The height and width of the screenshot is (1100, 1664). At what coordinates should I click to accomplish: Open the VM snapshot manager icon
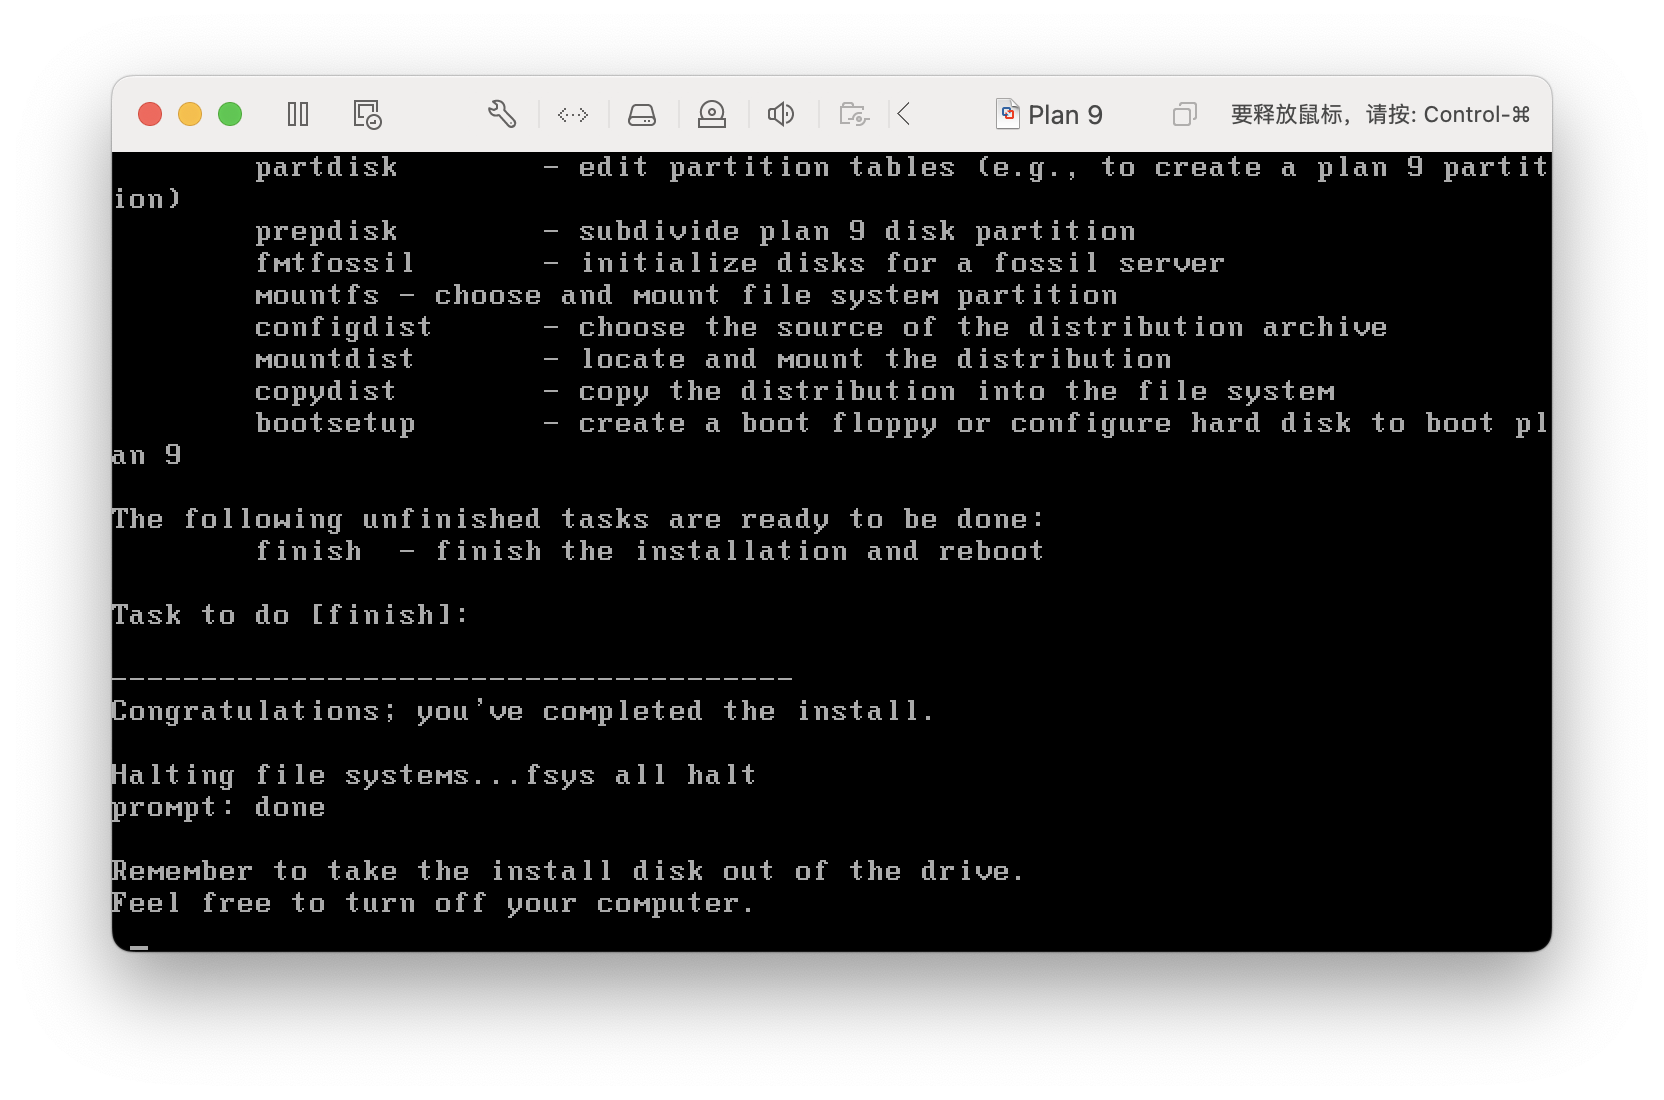point(367,114)
